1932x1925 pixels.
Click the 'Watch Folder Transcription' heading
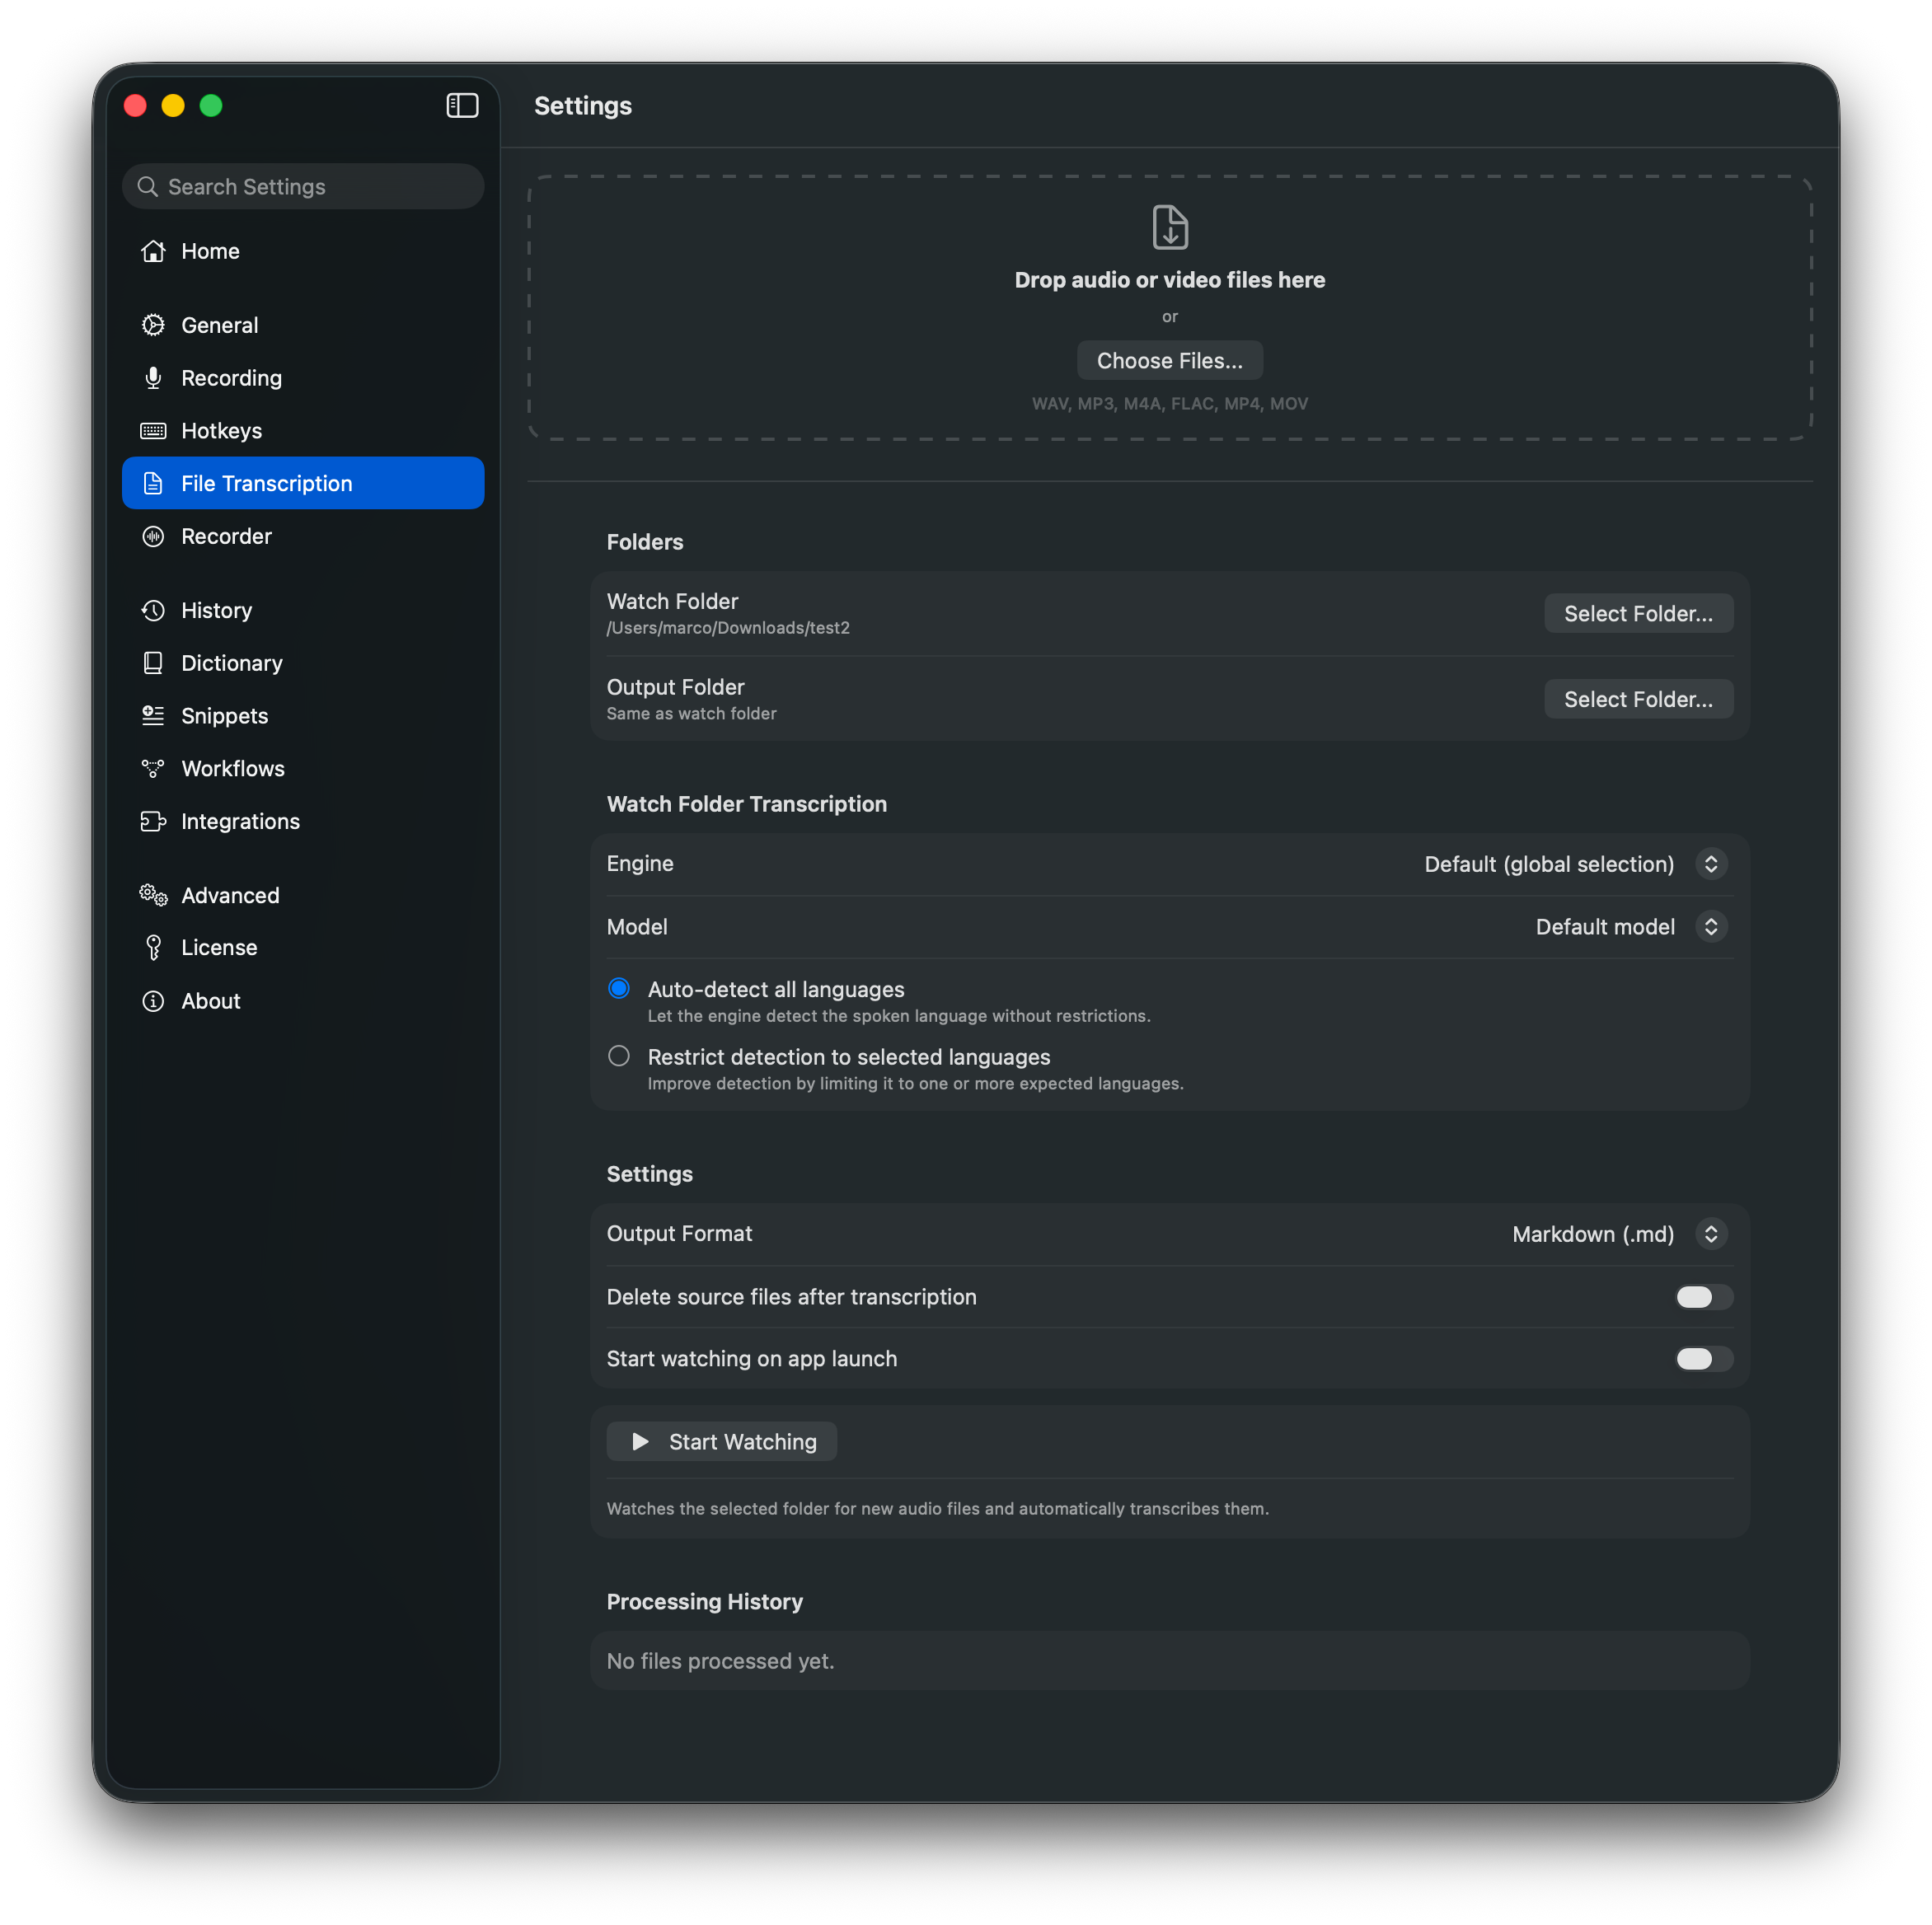[x=747, y=804]
